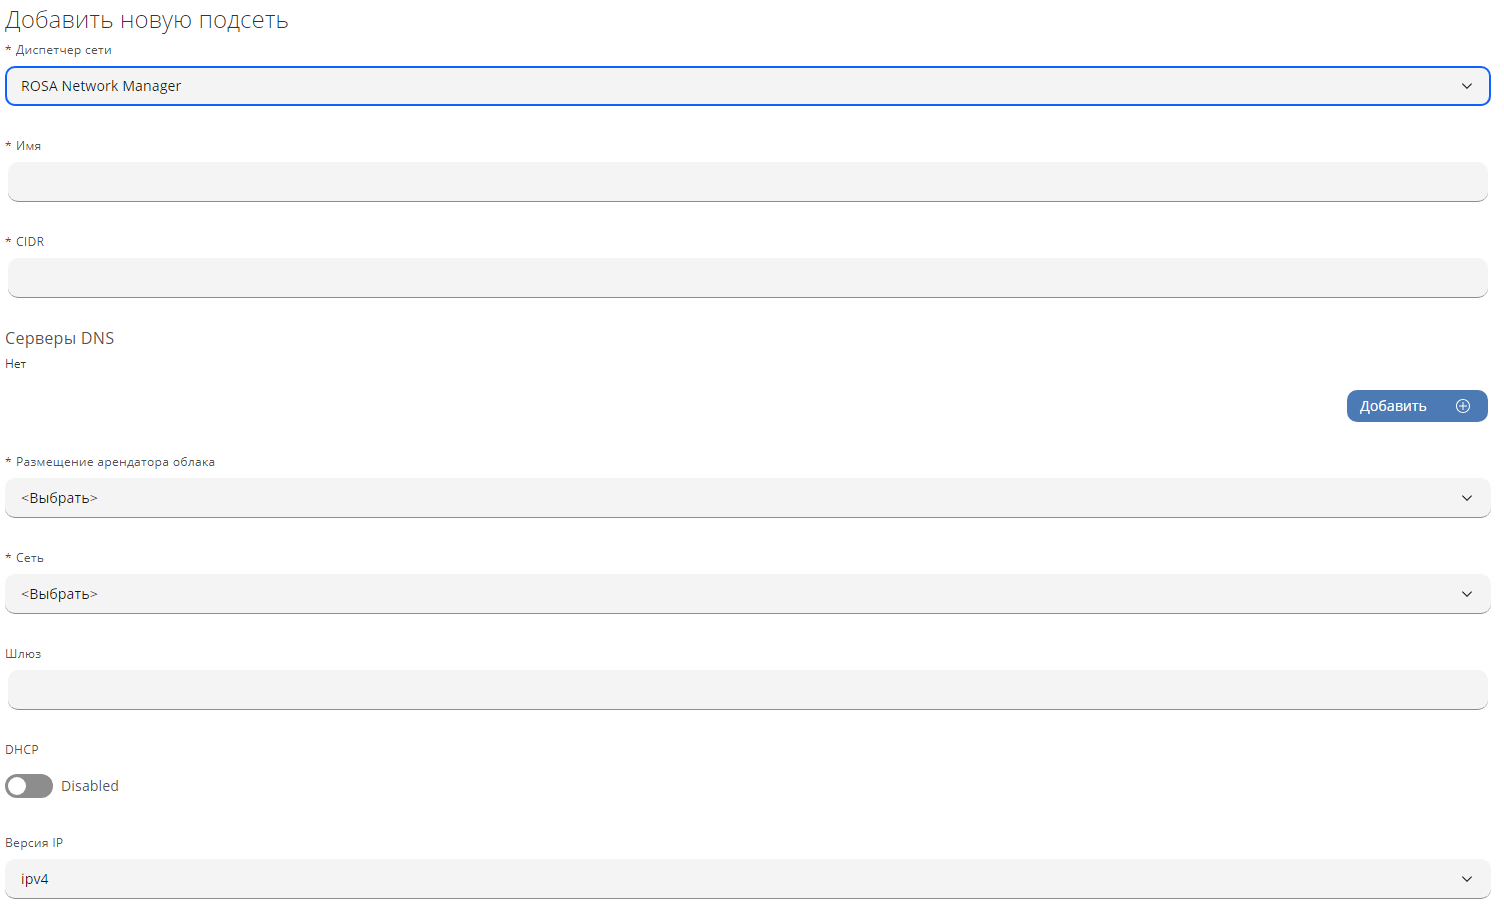Click the chevron of Размещение арендатора облака
The width and height of the screenshot is (1504, 905).
point(1467,498)
